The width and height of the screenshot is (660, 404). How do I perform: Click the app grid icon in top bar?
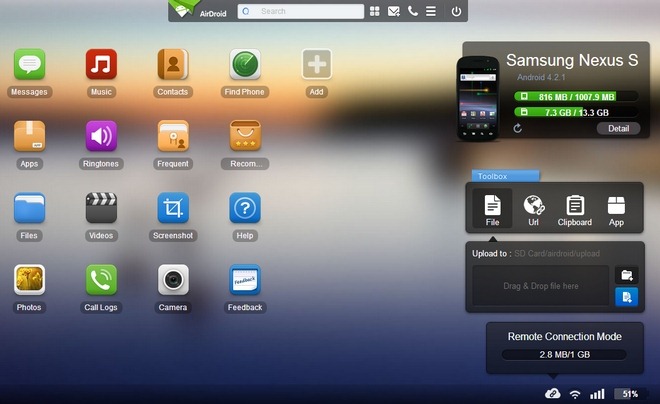click(x=375, y=11)
